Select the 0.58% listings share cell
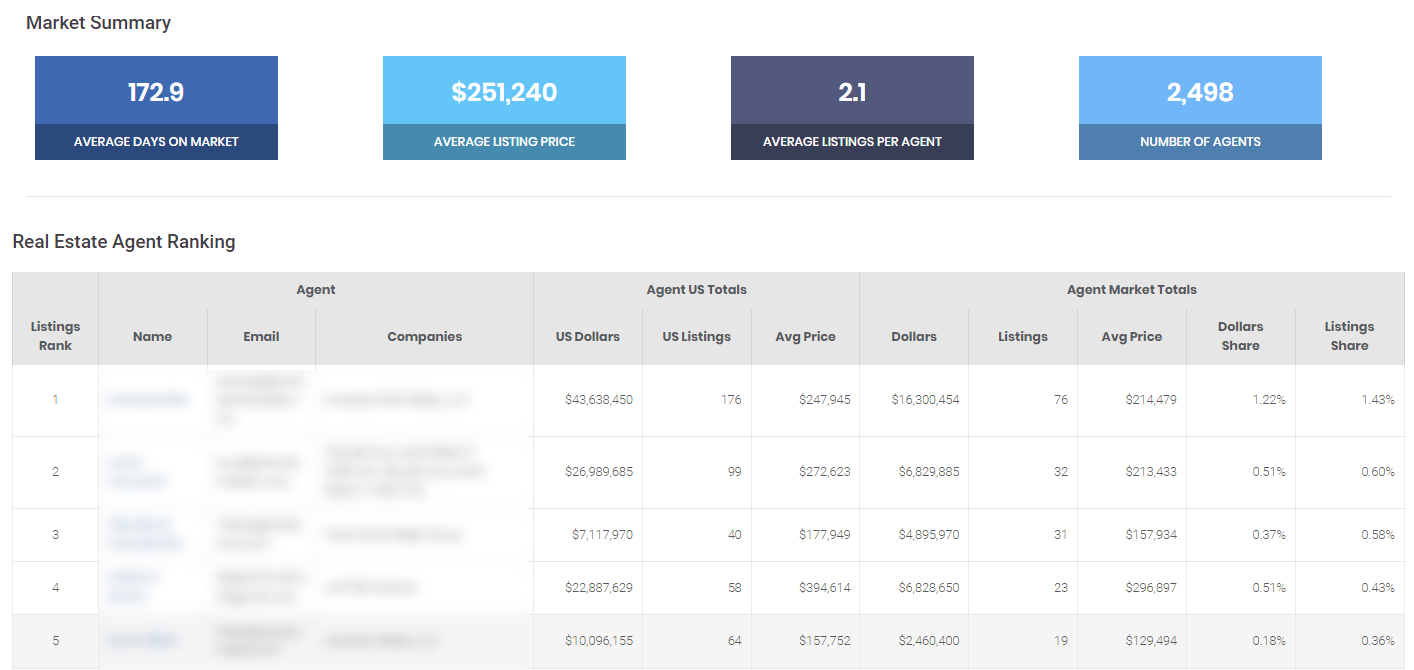Image resolution: width=1414 pixels, height=670 pixels. click(x=1349, y=535)
